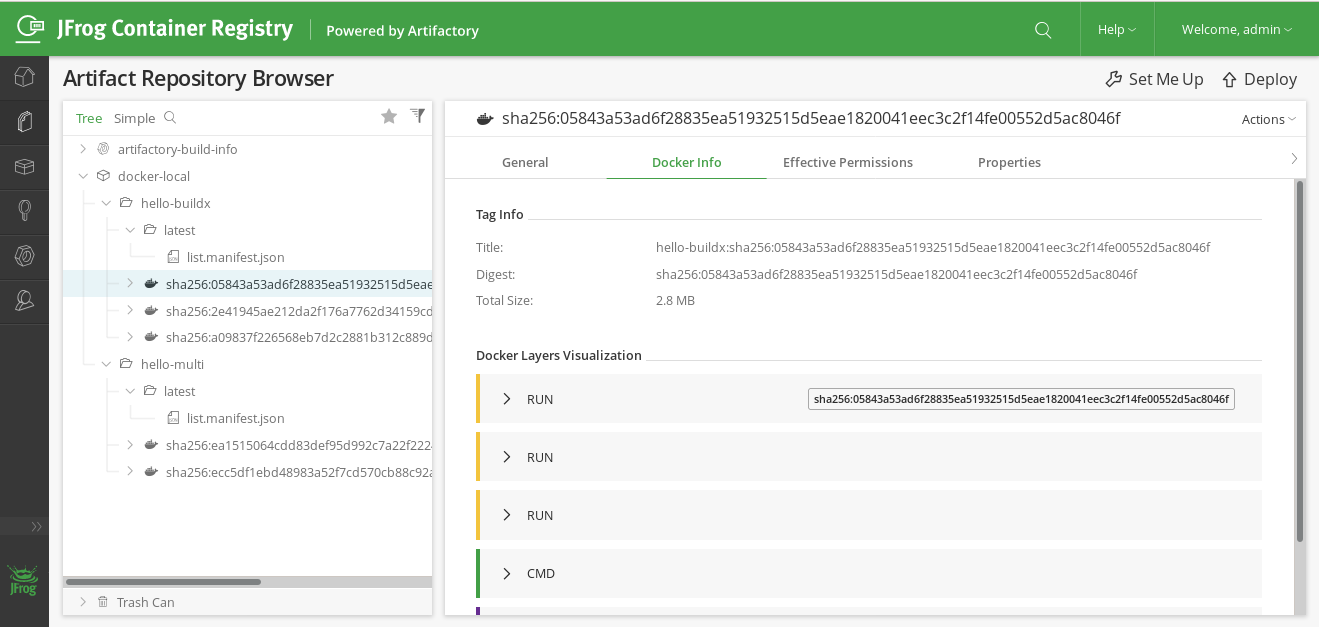This screenshot has height=627, width=1319.
Task: Collapse the hello-multi folder in the tree
Action: [106, 363]
